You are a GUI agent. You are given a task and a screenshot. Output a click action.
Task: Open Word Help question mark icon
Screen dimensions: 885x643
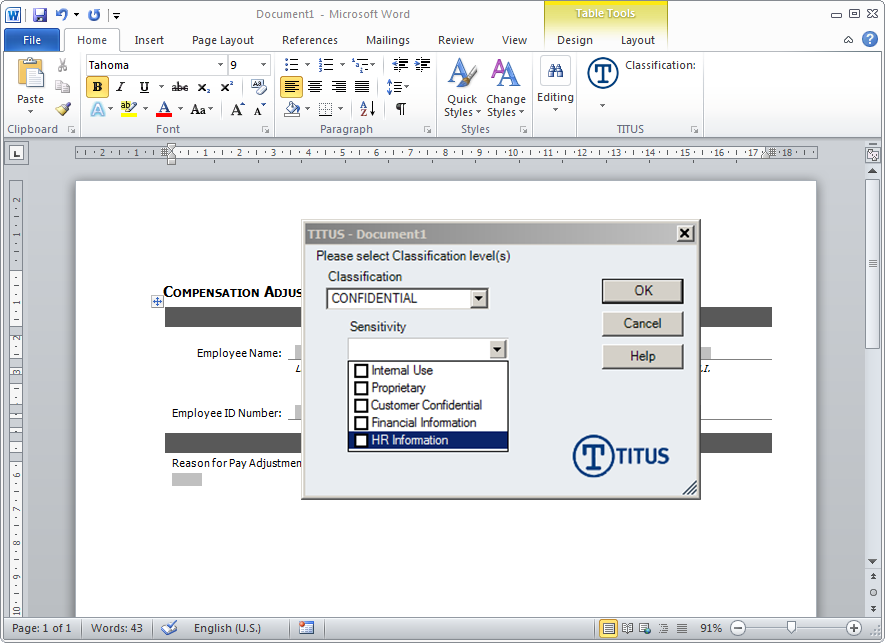pyautogui.click(x=870, y=40)
